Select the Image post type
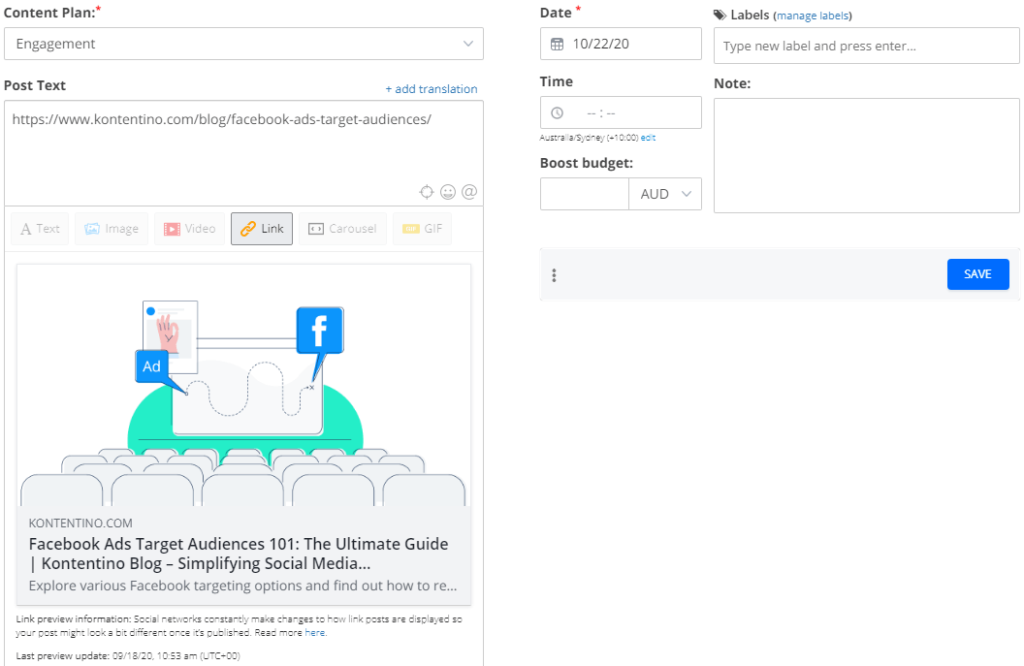The image size is (1024, 666). (112, 229)
